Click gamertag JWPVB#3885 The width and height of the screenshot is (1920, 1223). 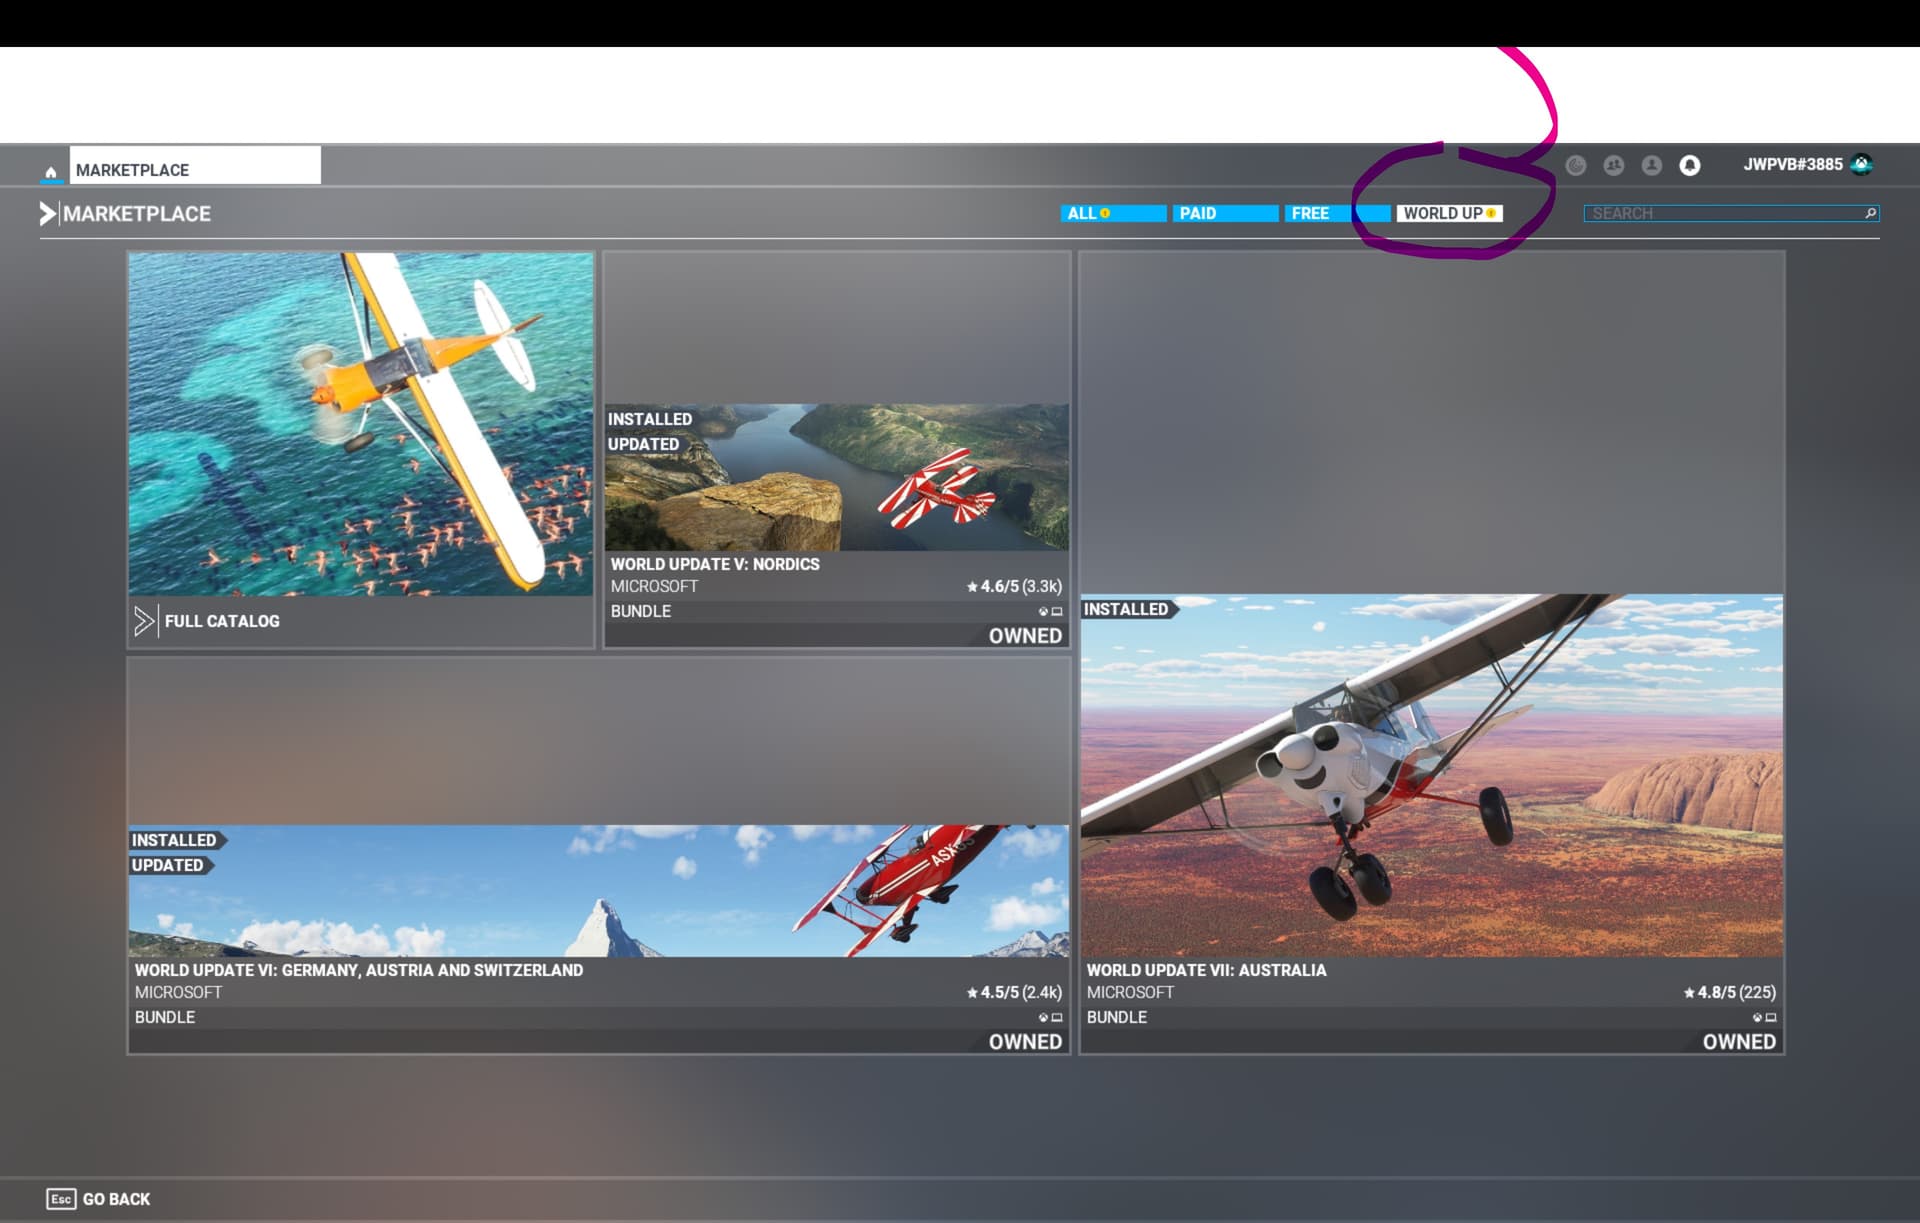click(1792, 165)
